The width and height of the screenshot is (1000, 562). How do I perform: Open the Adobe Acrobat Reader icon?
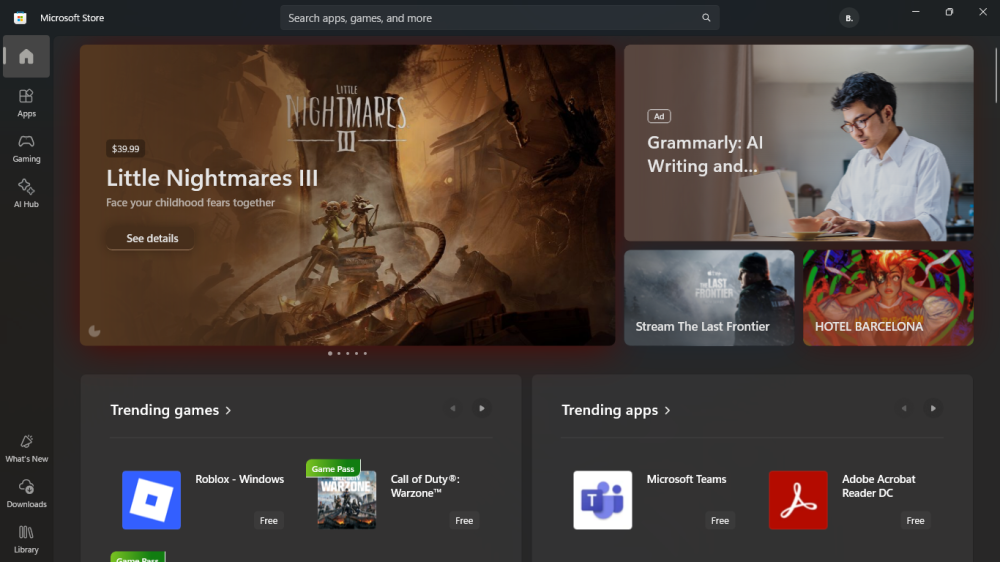[798, 500]
